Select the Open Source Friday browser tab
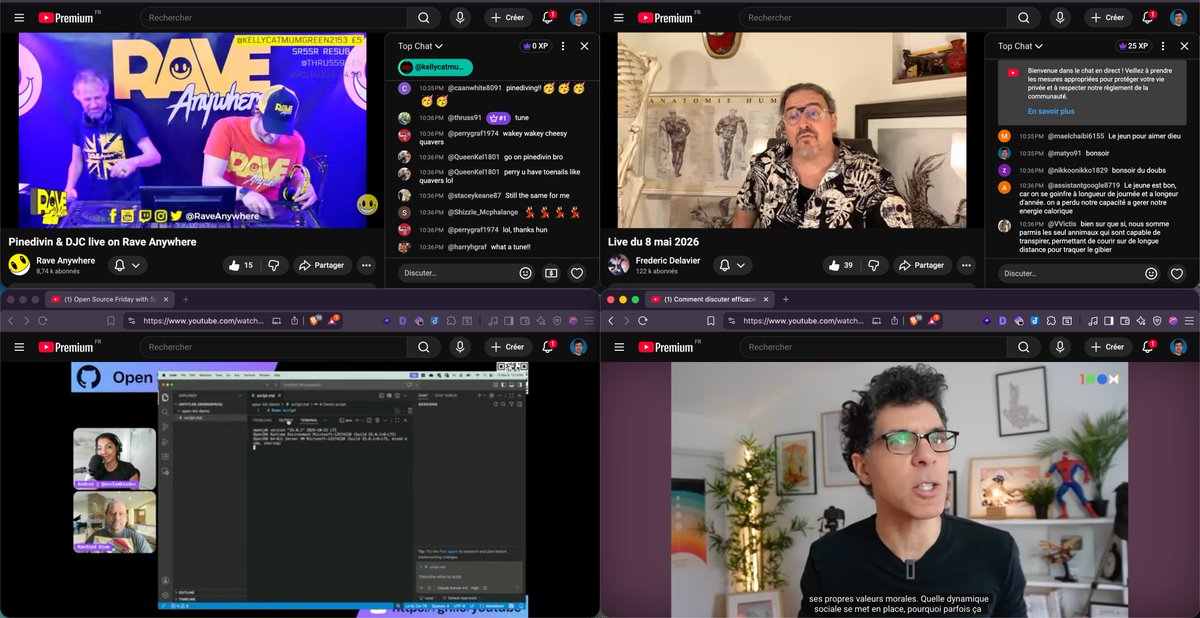 pos(111,299)
